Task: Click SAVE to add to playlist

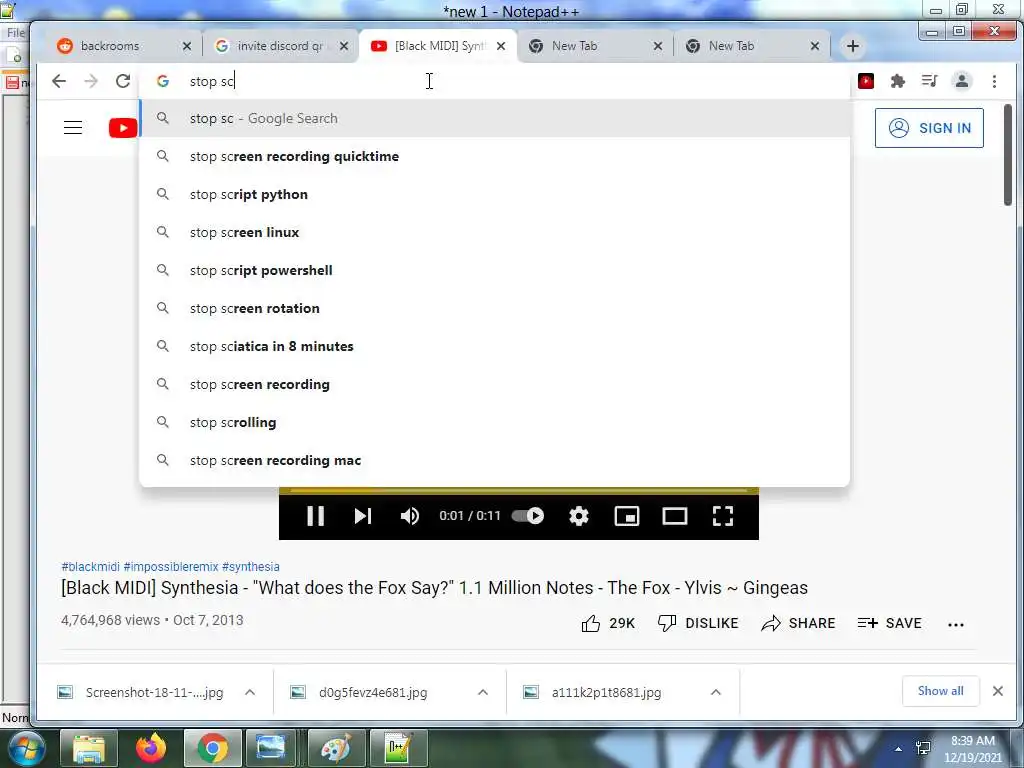Action: [889, 624]
